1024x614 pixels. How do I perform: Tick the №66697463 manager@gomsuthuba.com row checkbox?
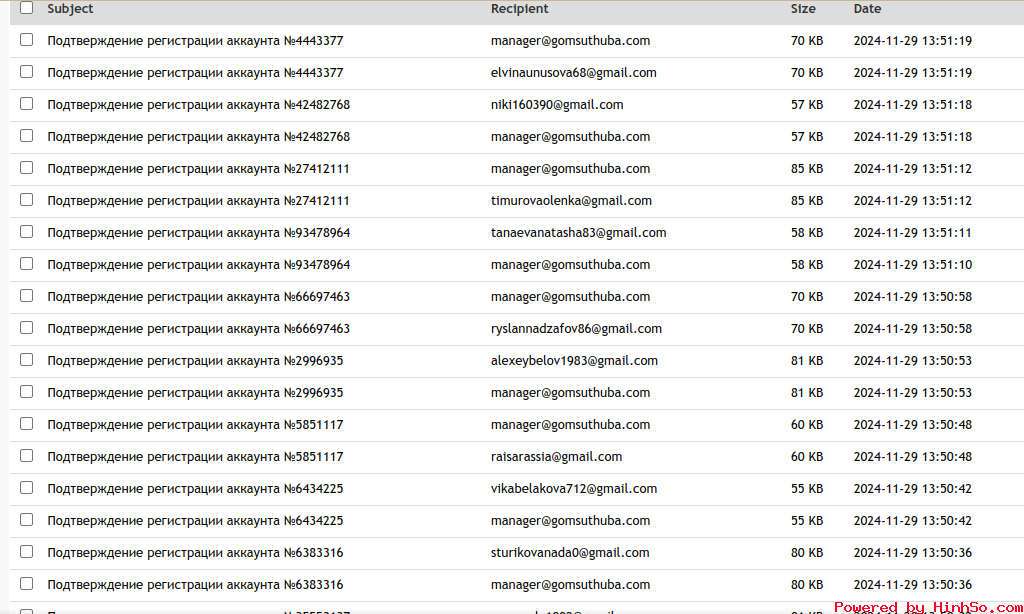[x=26, y=296]
